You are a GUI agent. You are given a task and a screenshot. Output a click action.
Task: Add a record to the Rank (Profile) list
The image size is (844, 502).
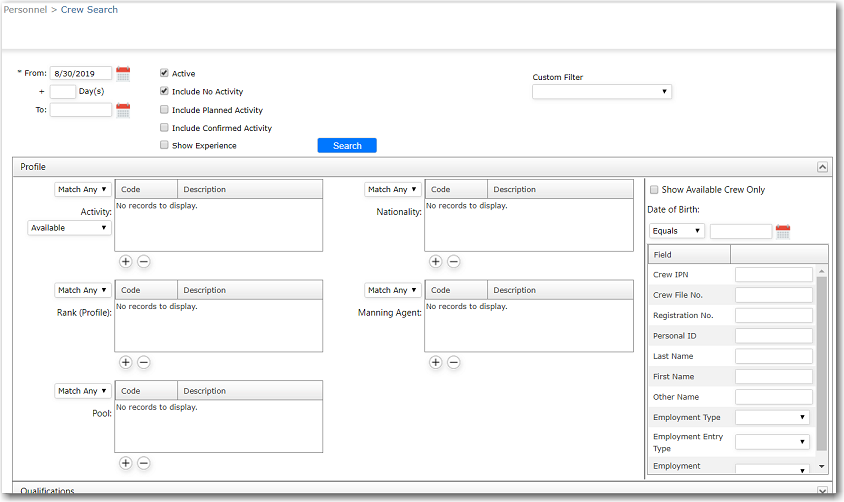[x=126, y=362]
